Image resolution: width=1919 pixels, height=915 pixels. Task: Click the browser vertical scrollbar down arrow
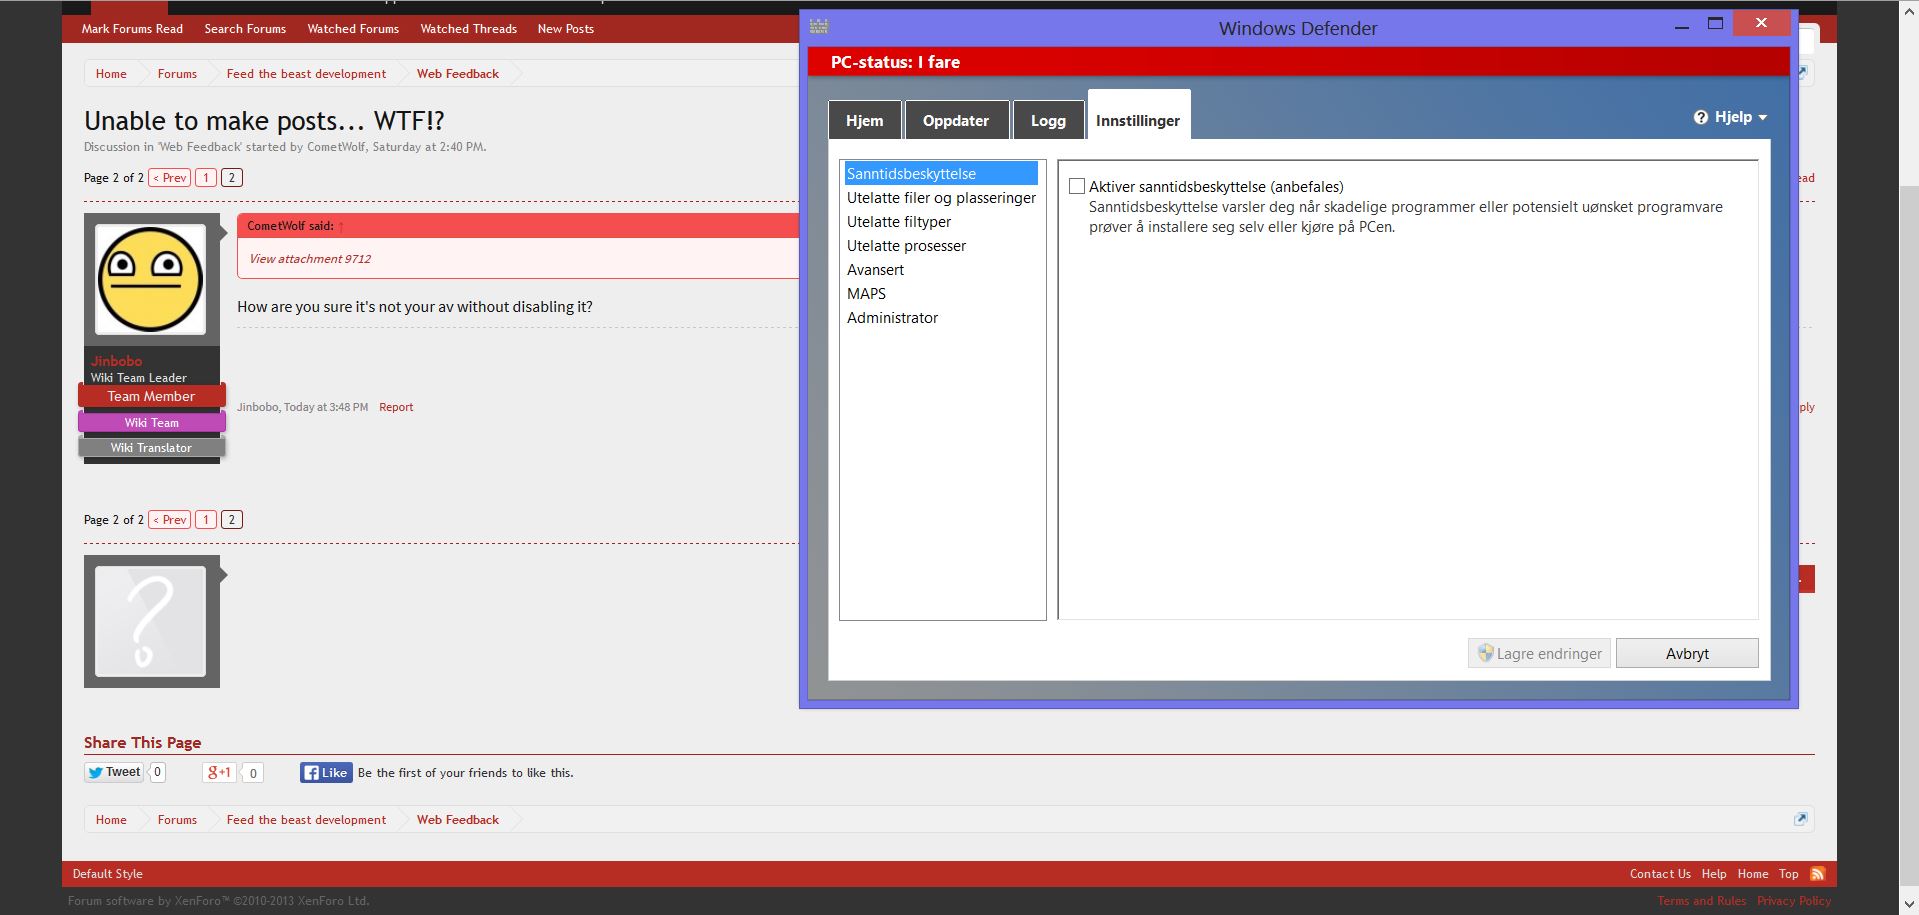pyautogui.click(x=1908, y=904)
